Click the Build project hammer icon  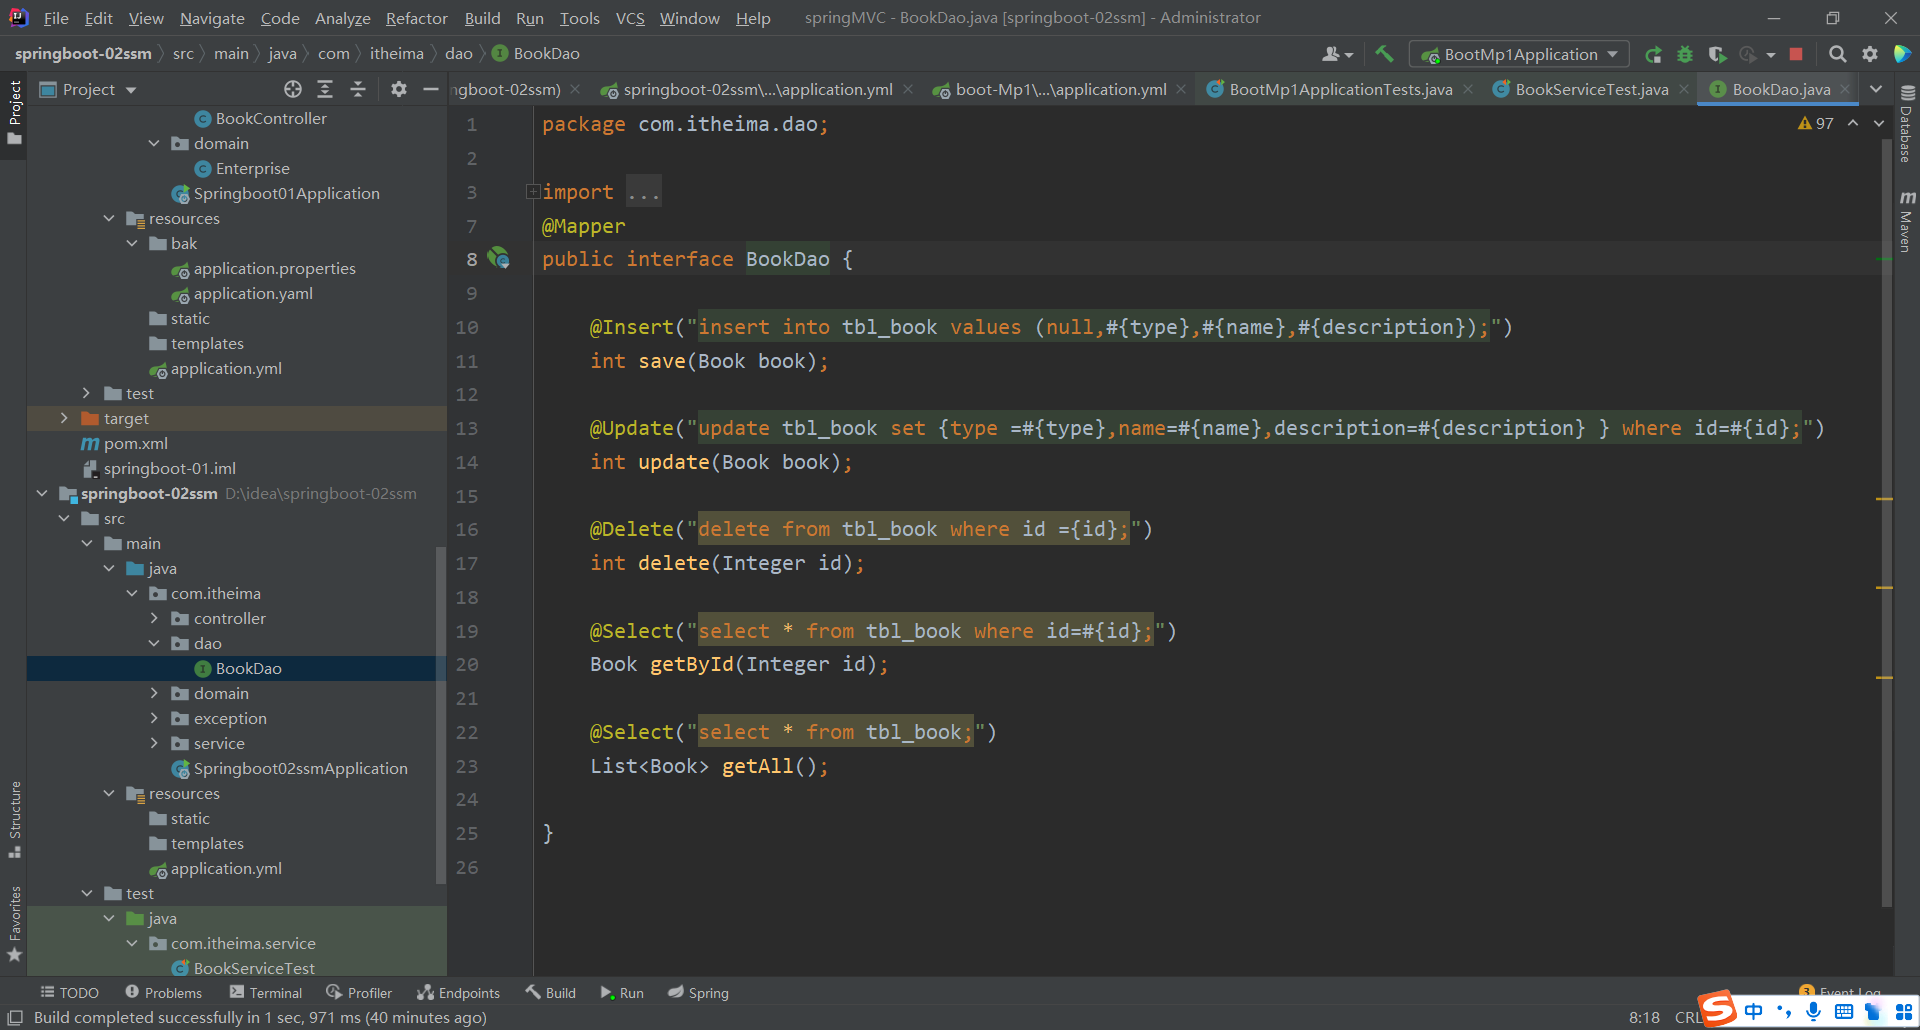(x=1384, y=54)
